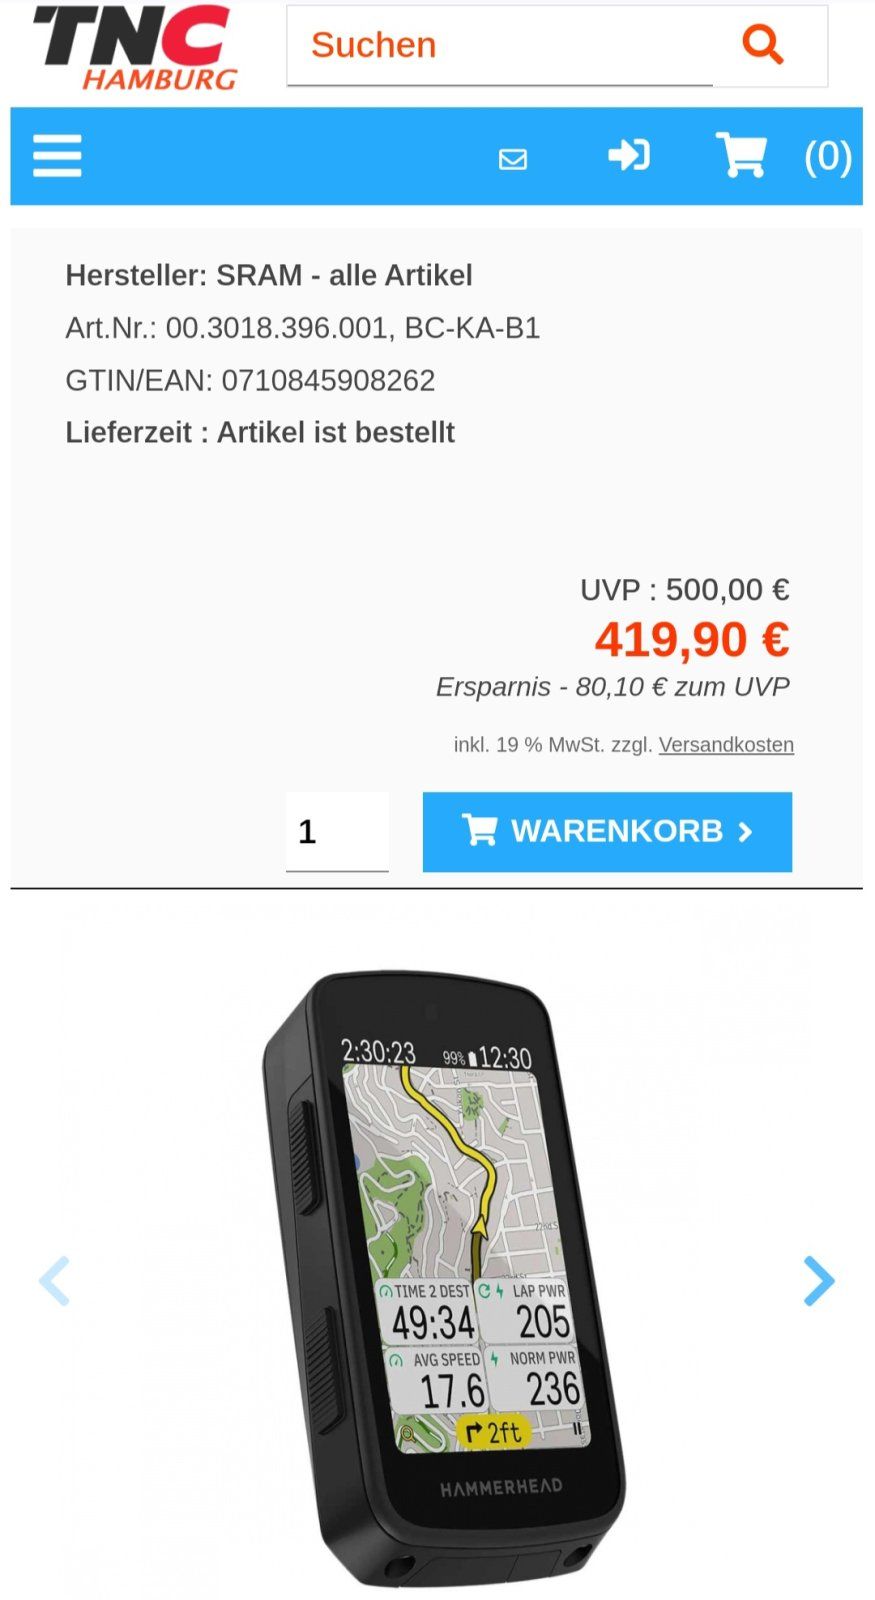875x1600 pixels.
Task: Show previous product image arrow
Action: point(54,1281)
